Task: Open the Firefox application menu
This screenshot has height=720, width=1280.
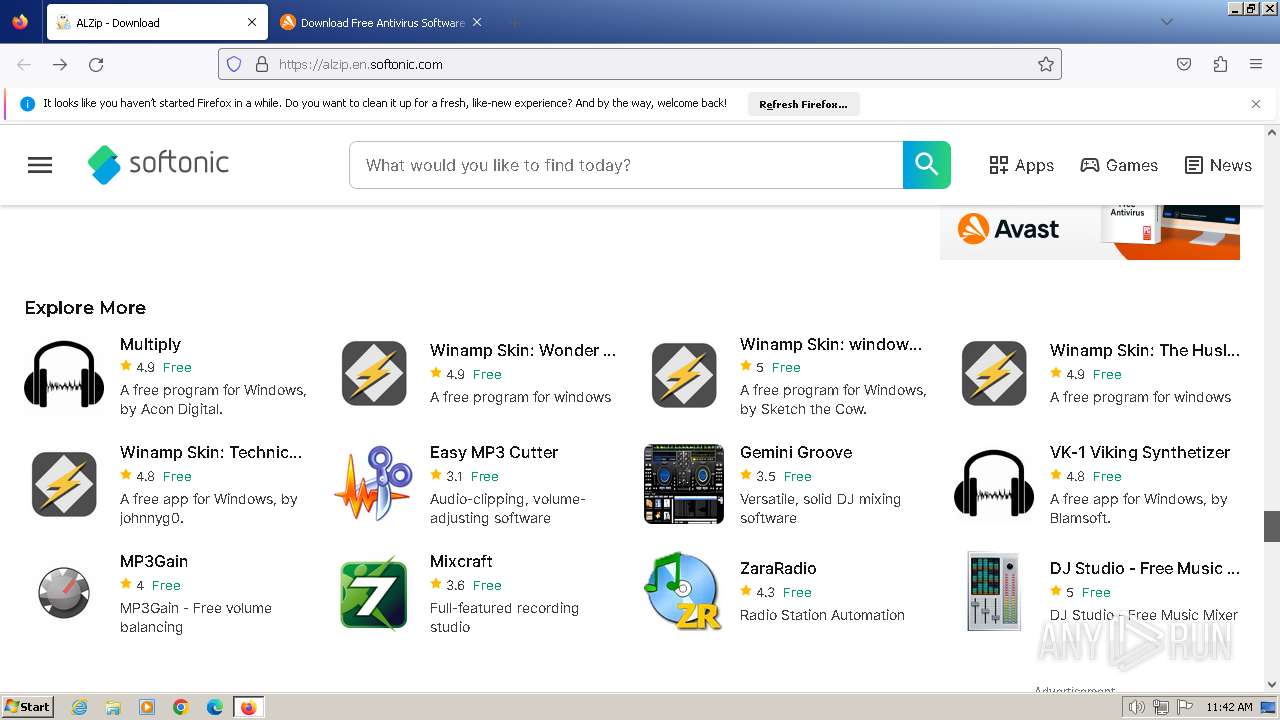Action: tap(1256, 64)
